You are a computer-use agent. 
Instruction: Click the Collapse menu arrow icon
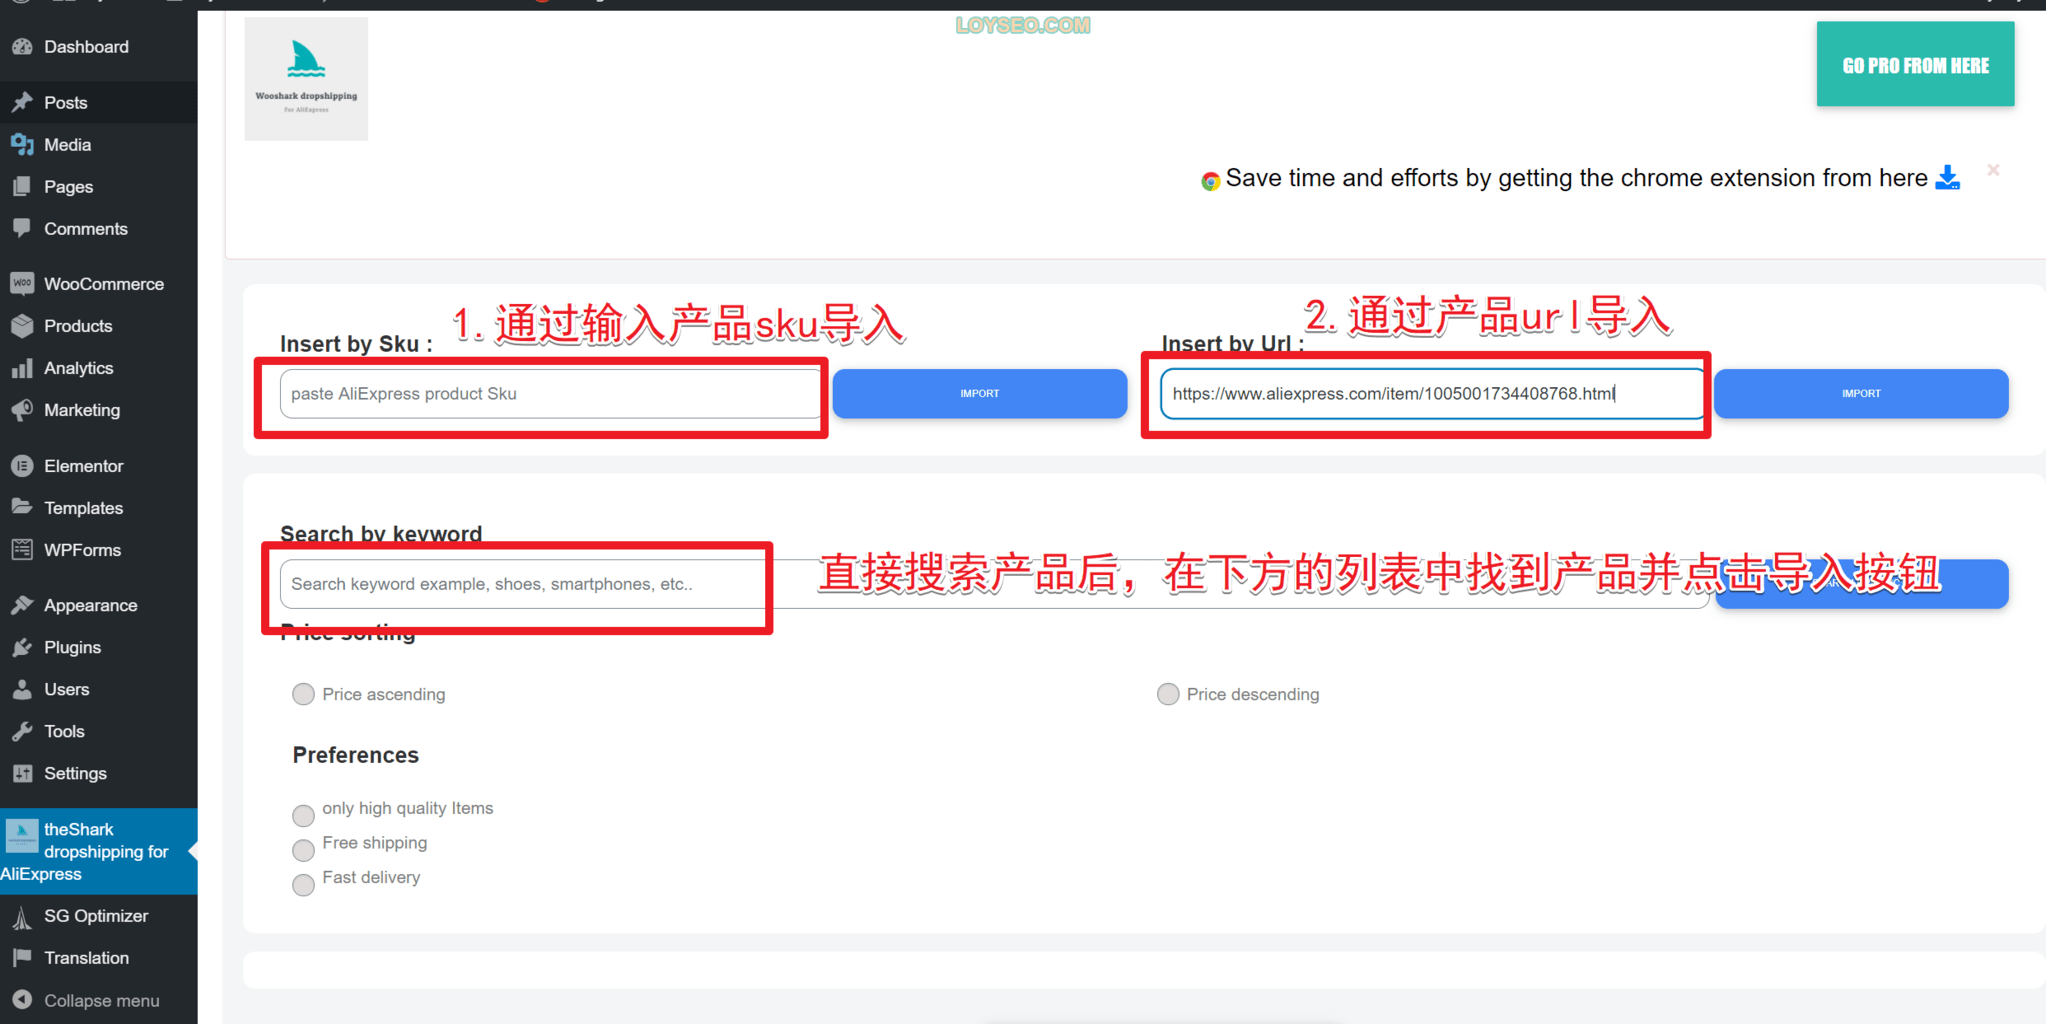22,1000
